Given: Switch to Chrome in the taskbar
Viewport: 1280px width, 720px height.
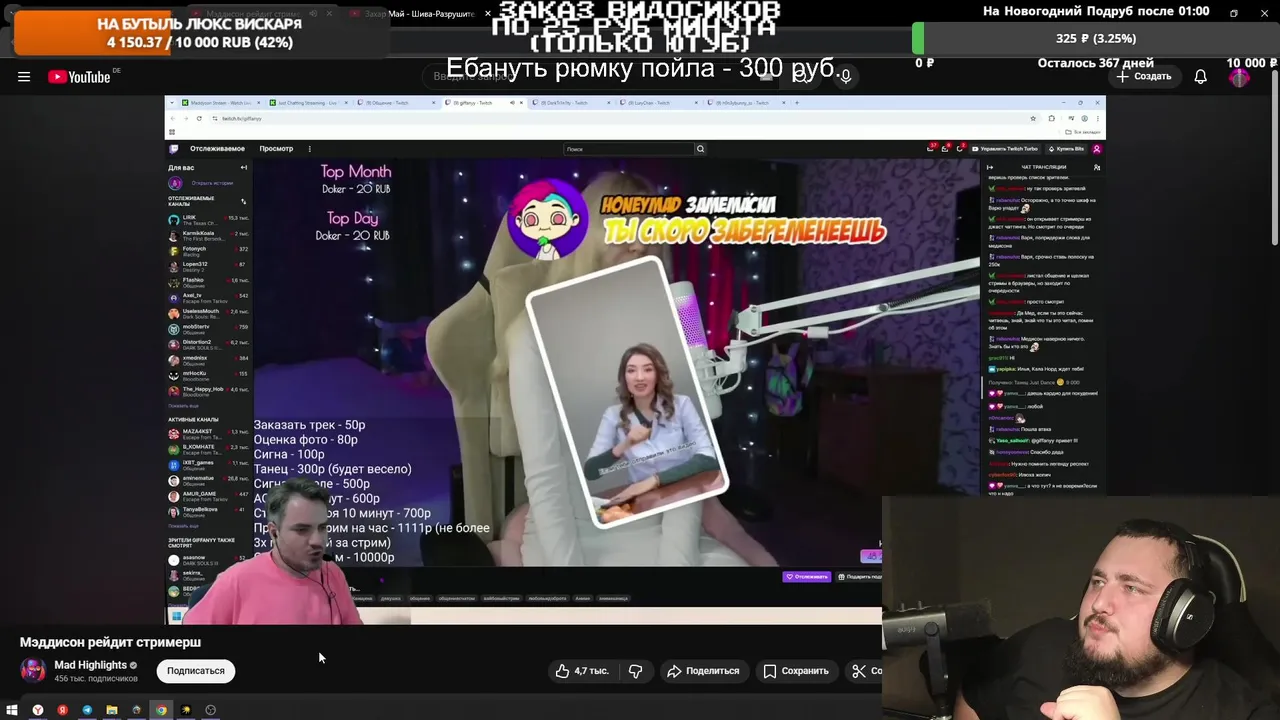Looking at the screenshot, I should [x=161, y=710].
